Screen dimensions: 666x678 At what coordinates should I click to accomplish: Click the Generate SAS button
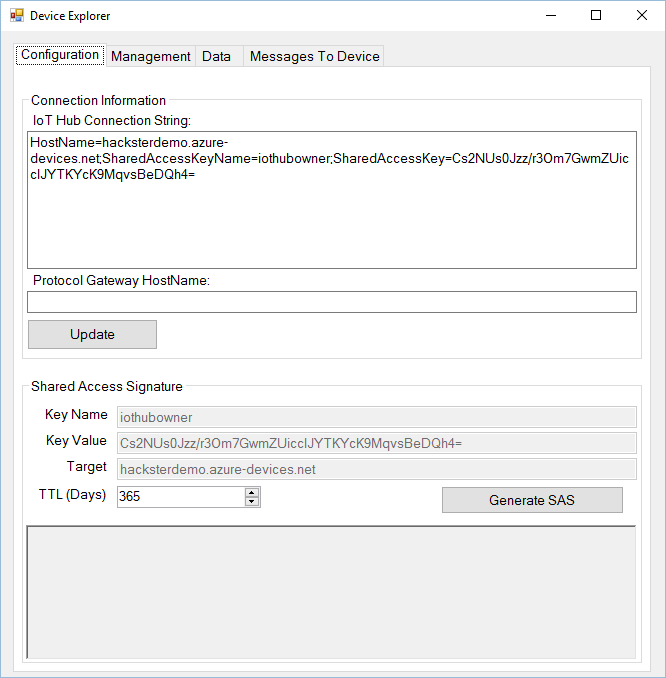coord(532,500)
